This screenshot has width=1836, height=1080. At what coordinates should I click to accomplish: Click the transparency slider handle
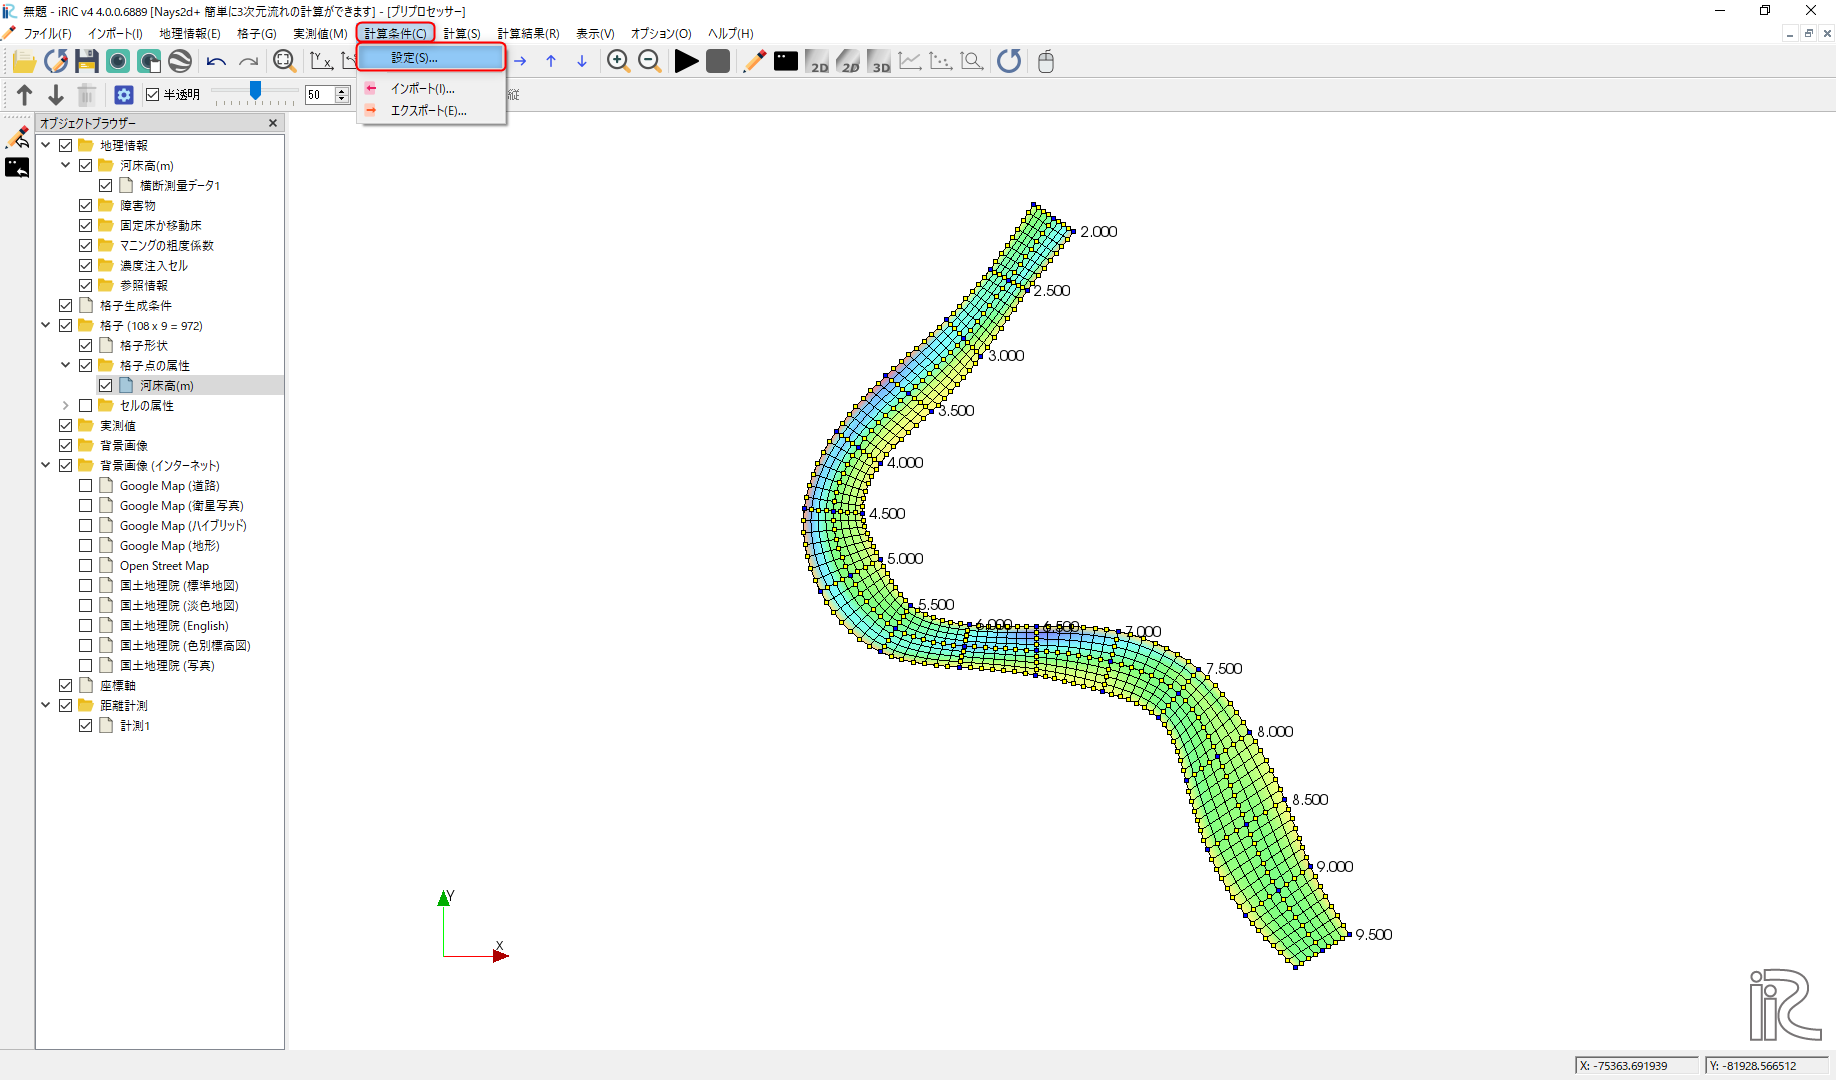point(256,91)
